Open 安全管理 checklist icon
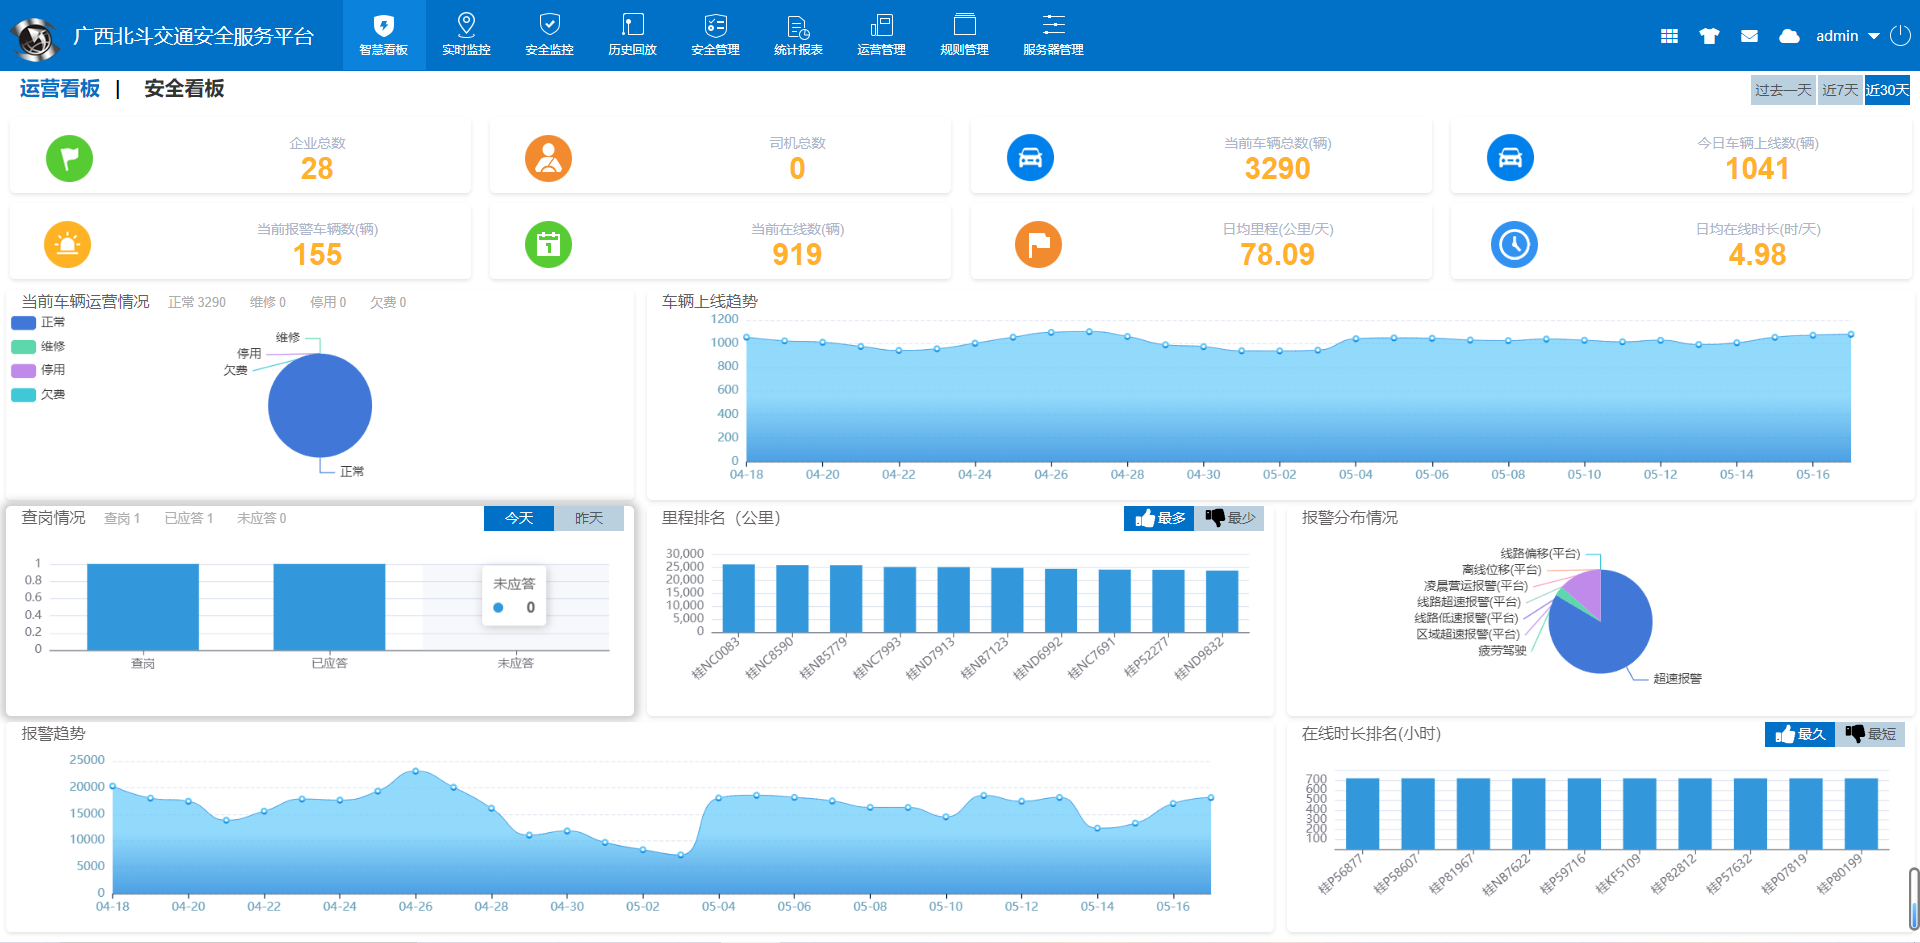Image resolution: width=1920 pixels, height=943 pixels. click(715, 25)
